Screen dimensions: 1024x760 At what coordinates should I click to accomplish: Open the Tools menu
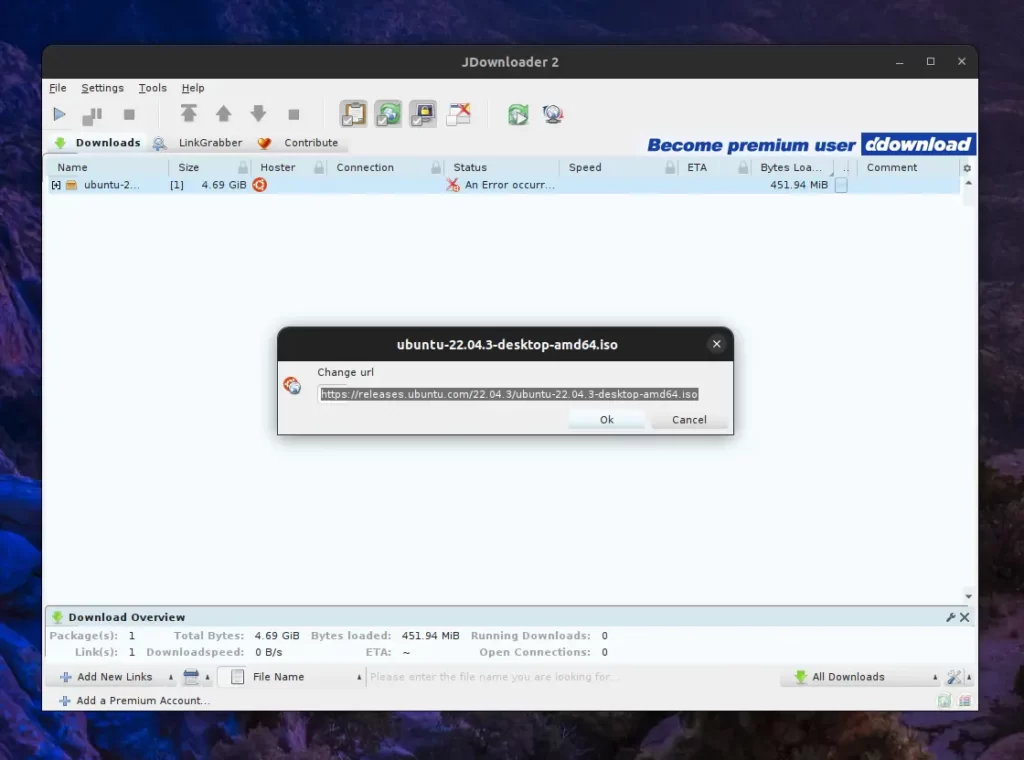click(152, 87)
